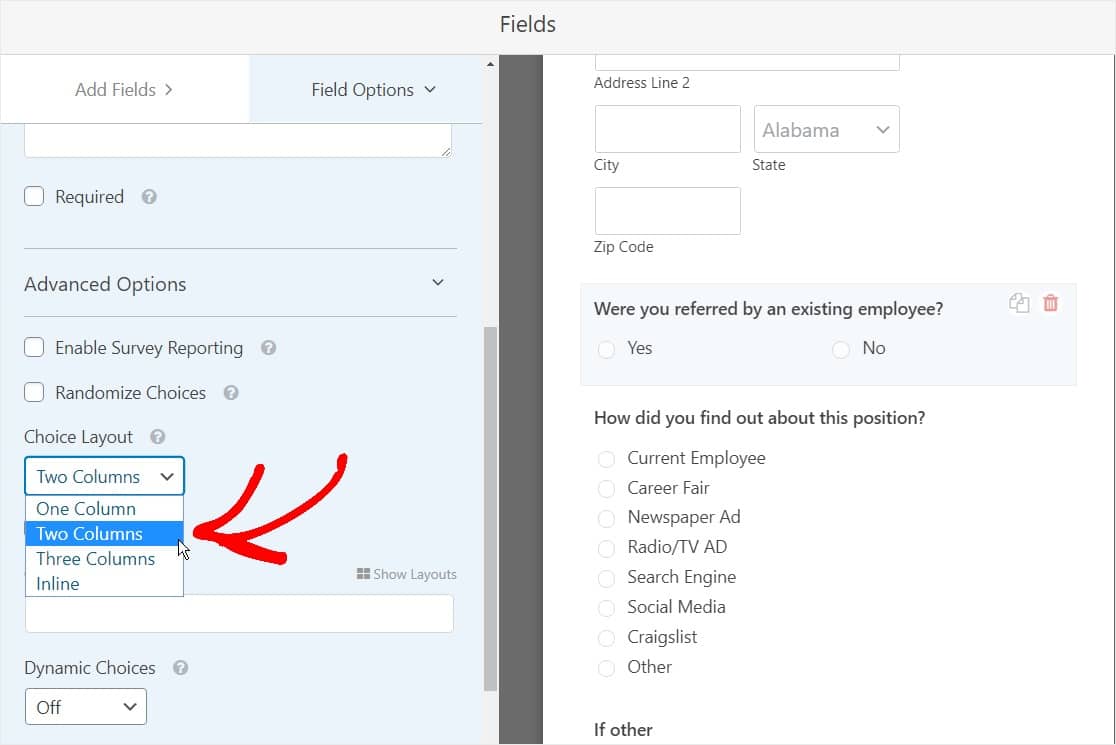Open the Alabama state dropdown
The width and height of the screenshot is (1116, 745).
tap(826, 130)
